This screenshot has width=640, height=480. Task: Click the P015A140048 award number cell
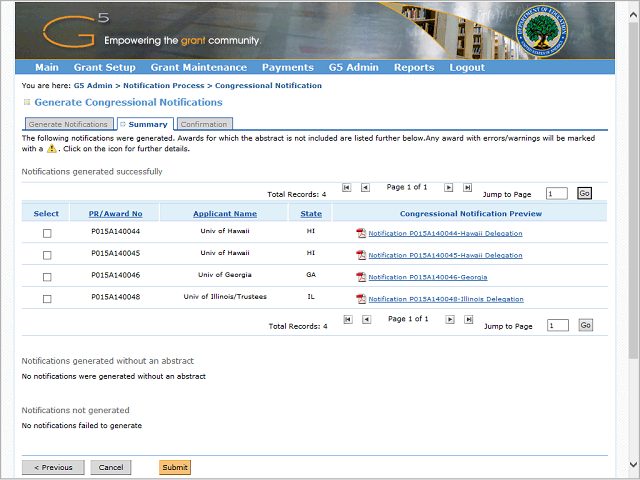click(116, 297)
